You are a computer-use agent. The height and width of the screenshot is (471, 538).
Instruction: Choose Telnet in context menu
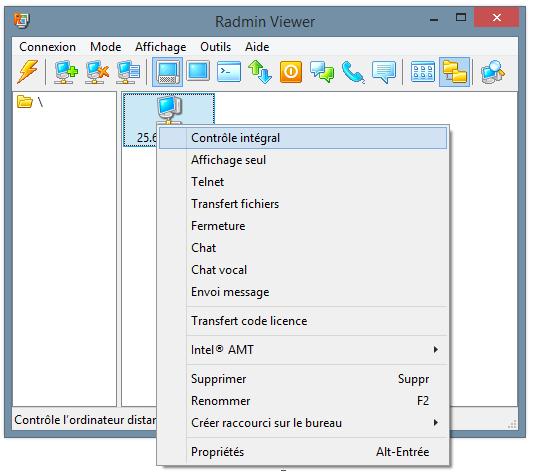tap(303, 182)
